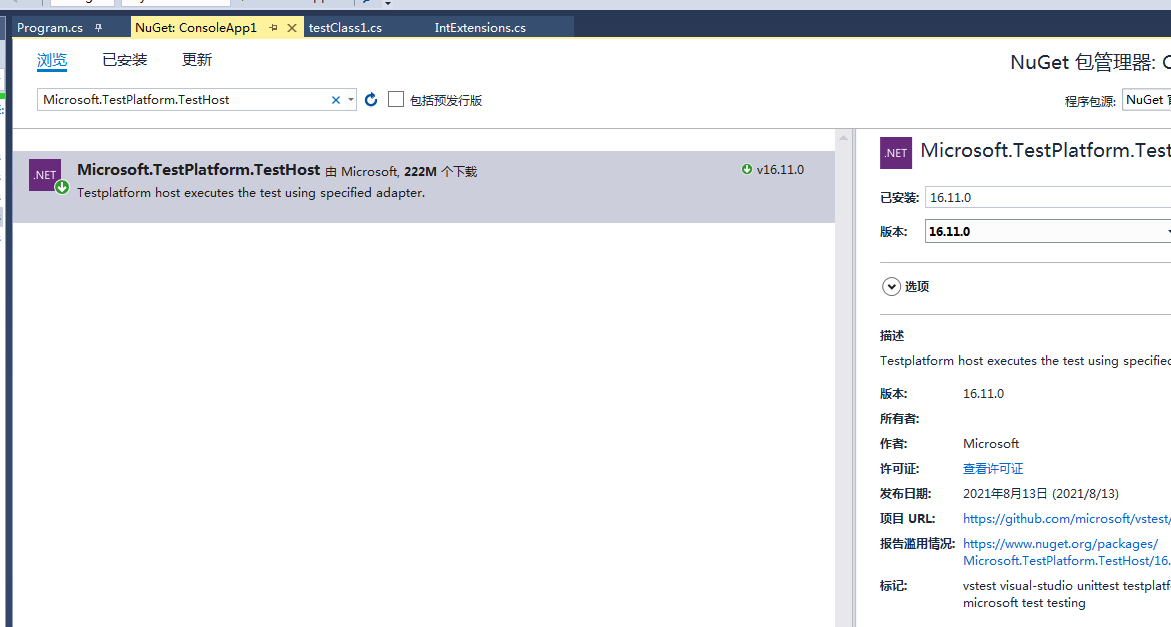
Task: Open the testClass1.cs tab
Action: [345, 28]
